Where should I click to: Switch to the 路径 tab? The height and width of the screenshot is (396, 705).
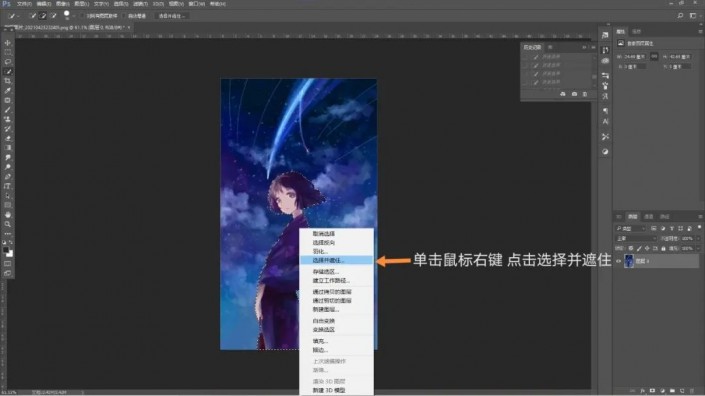[665, 217]
